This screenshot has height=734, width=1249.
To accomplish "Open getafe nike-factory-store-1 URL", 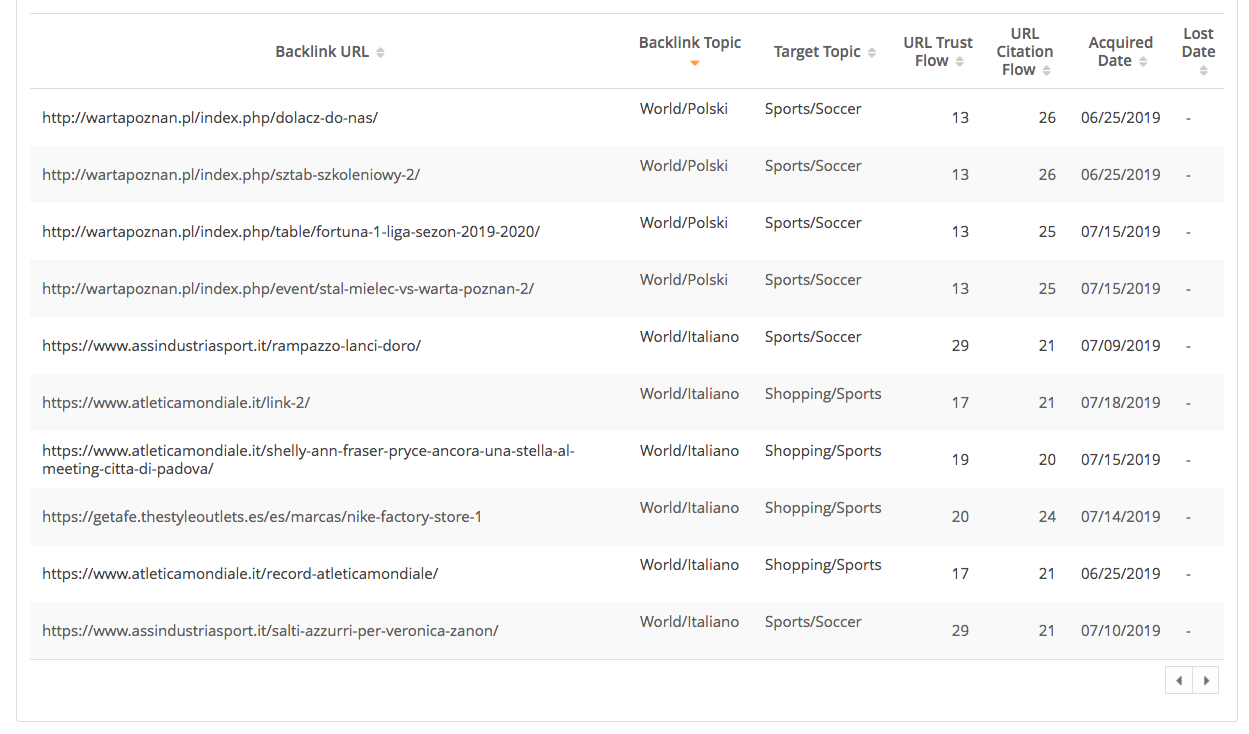I will coord(262,516).
